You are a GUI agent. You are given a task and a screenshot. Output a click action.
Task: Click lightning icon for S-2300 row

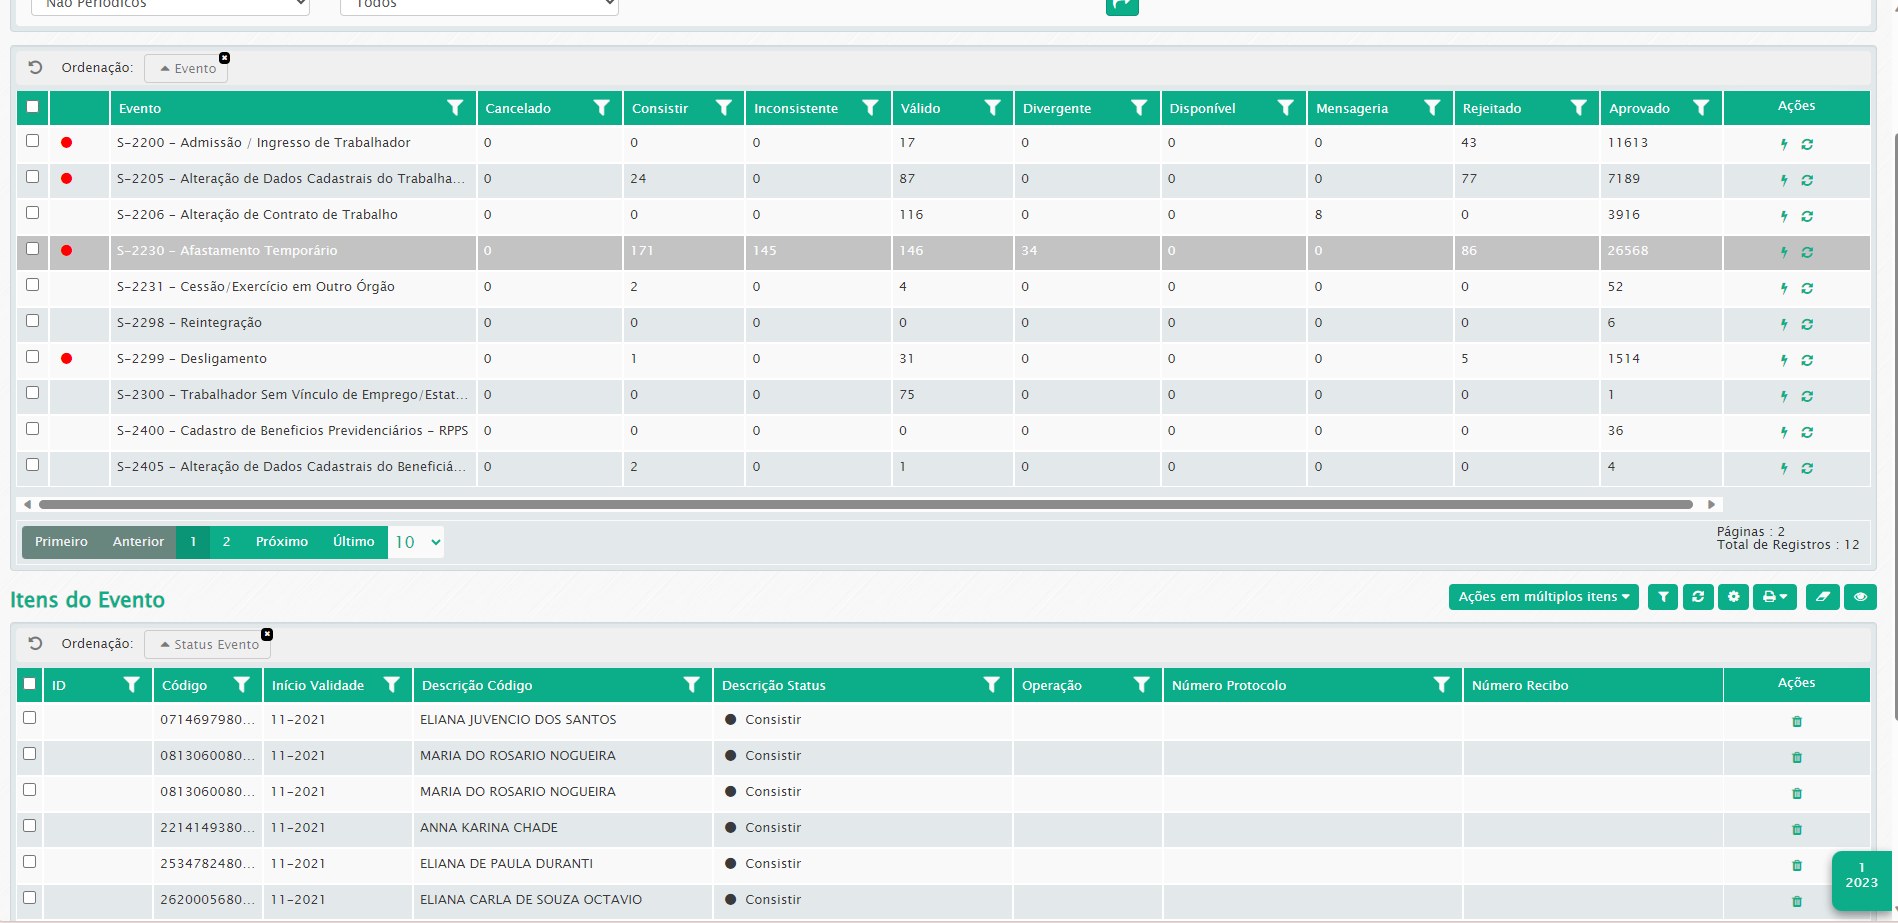1784,396
